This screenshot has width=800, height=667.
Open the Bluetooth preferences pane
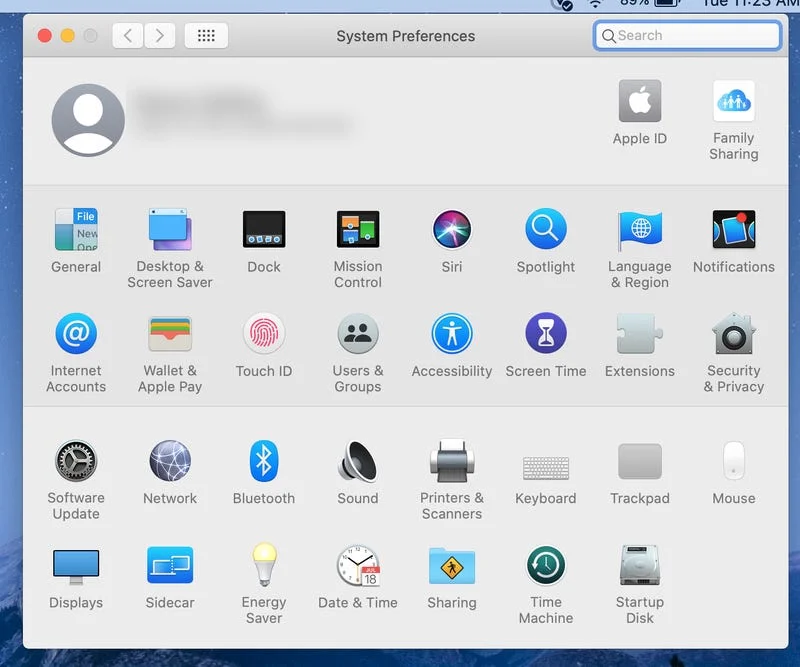click(x=264, y=462)
